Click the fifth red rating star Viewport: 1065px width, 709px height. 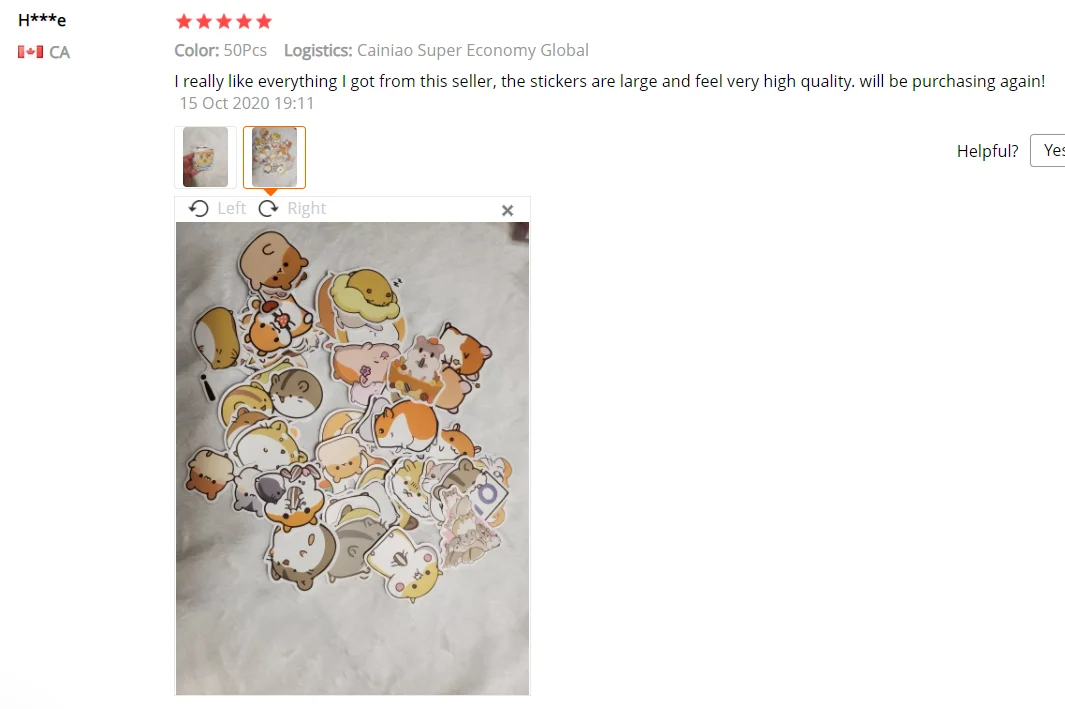pos(264,22)
